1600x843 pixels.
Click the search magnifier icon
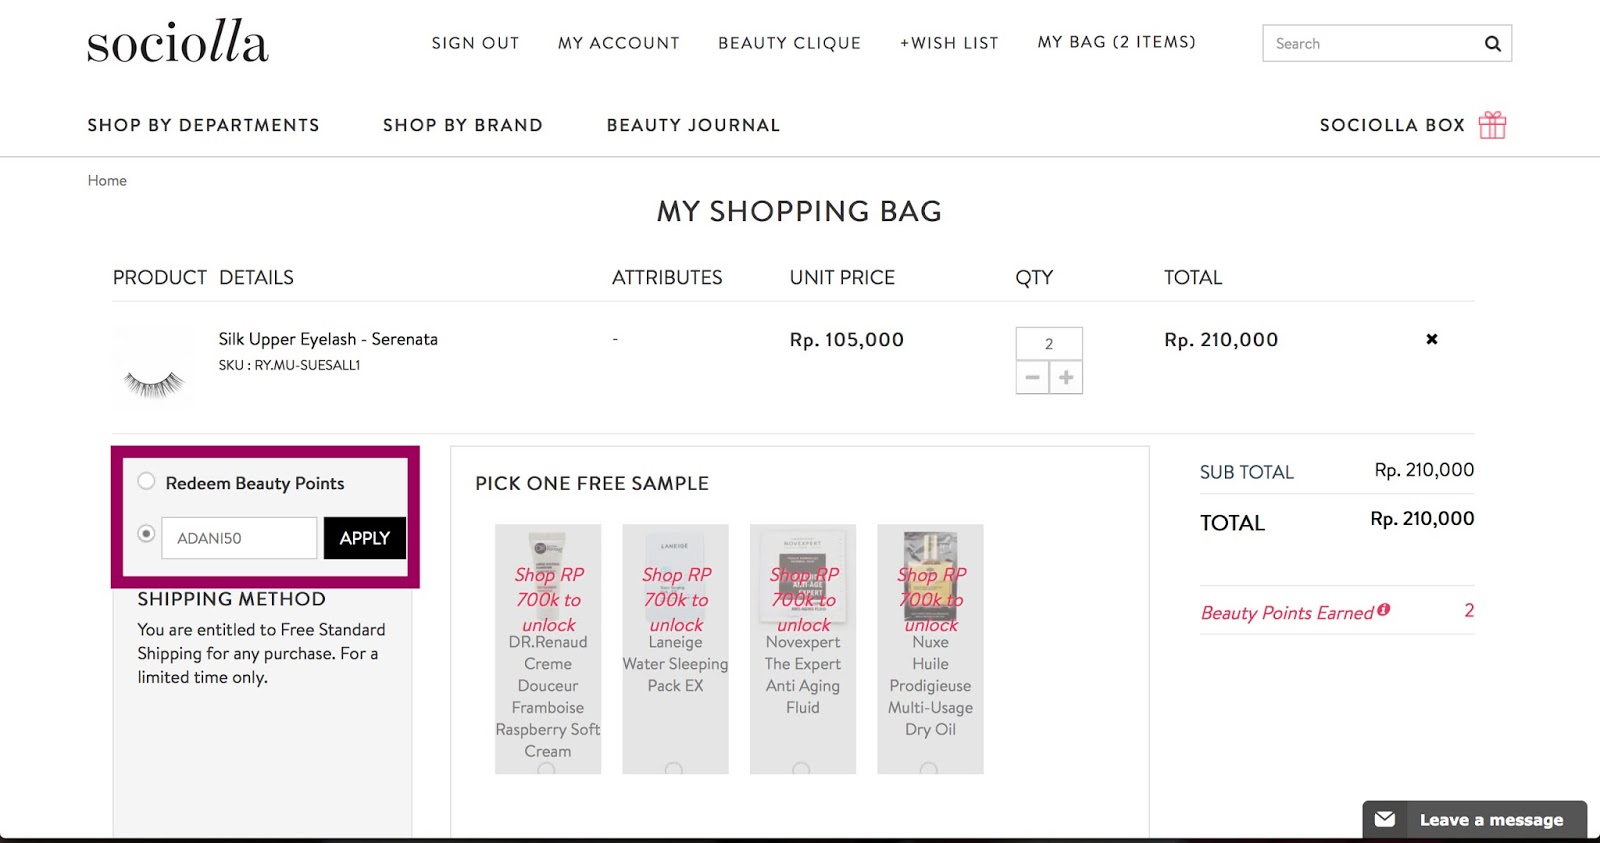pos(1492,44)
